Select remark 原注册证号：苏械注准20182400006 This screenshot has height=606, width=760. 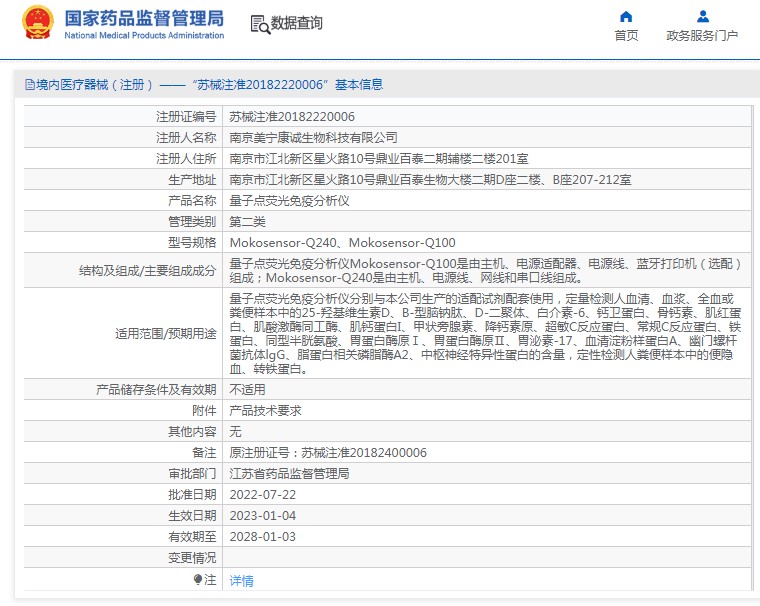(x=328, y=452)
